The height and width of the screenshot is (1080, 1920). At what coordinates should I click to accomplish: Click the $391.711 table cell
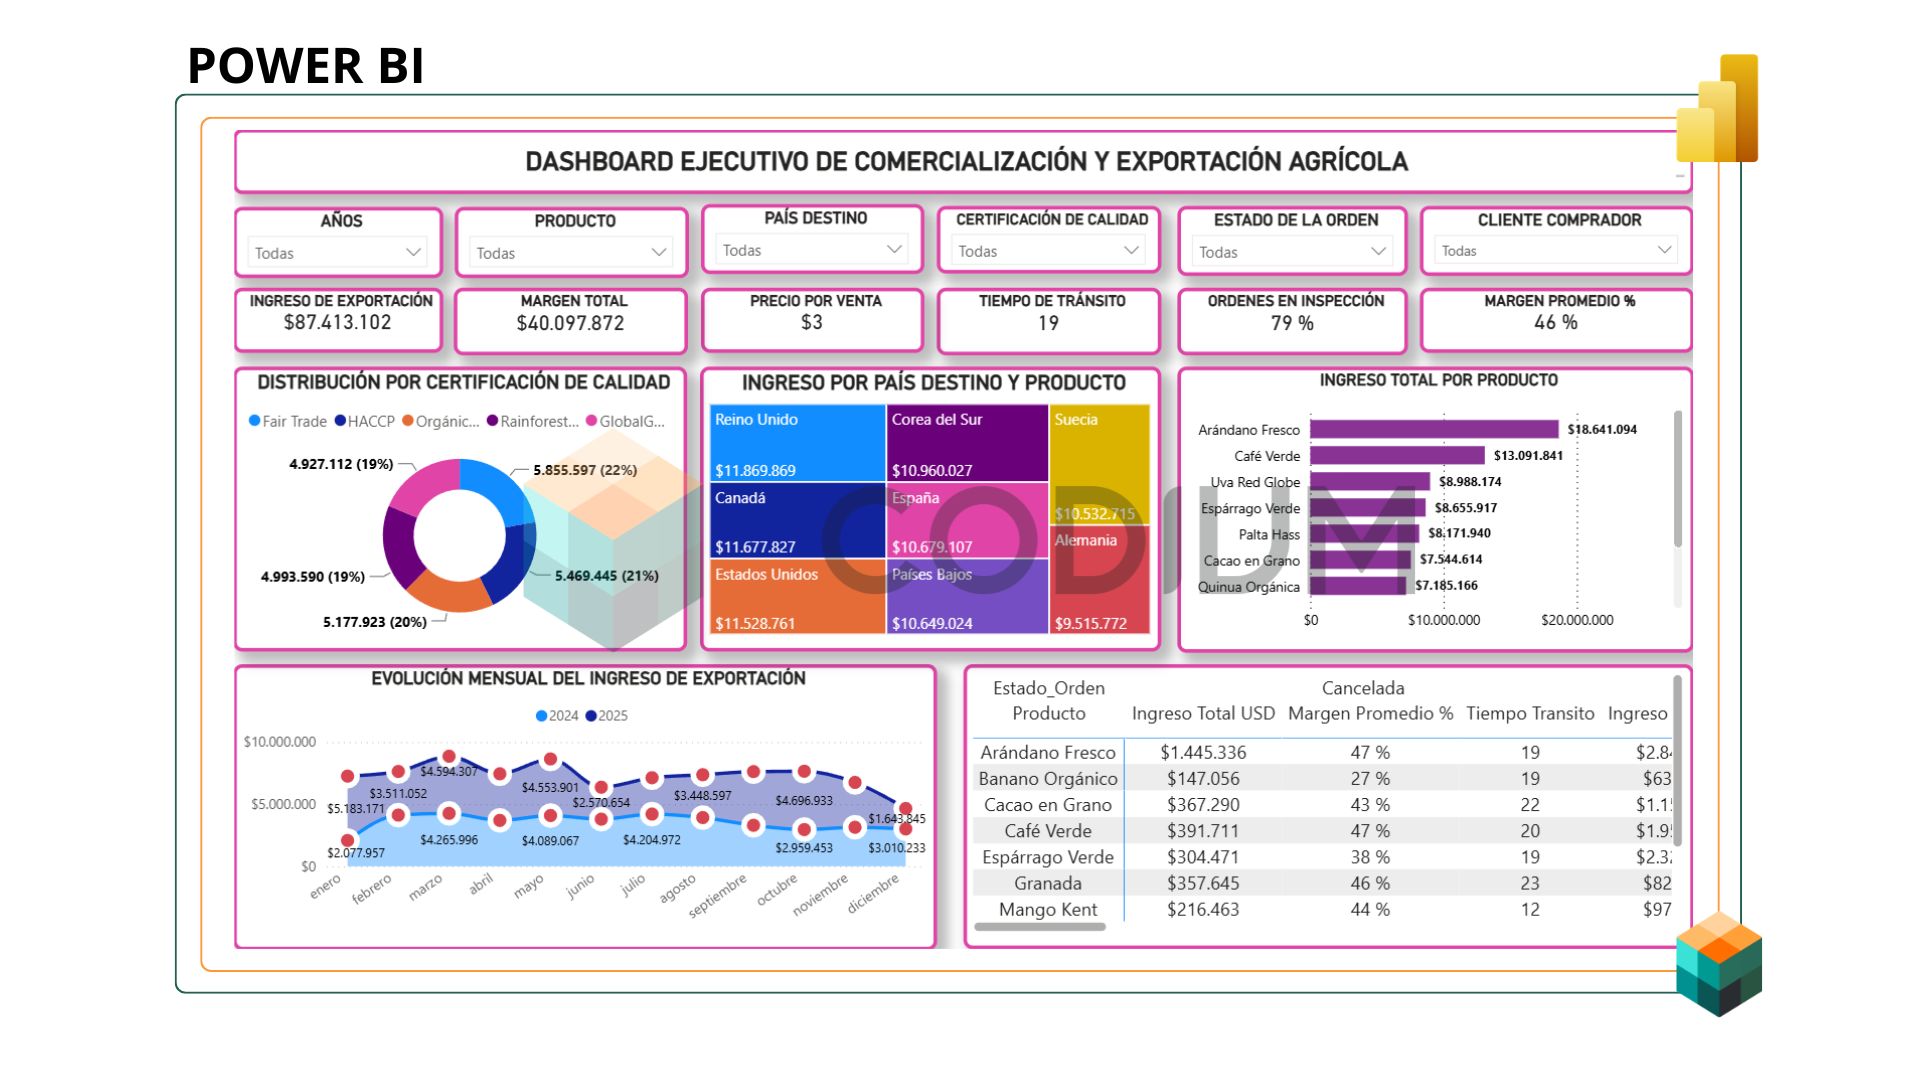[1203, 830]
